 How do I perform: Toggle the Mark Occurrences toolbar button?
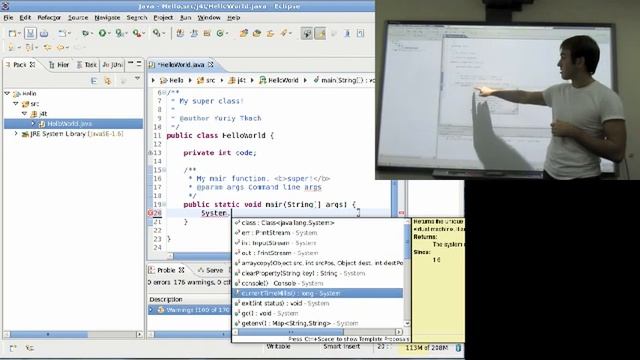pos(320,33)
